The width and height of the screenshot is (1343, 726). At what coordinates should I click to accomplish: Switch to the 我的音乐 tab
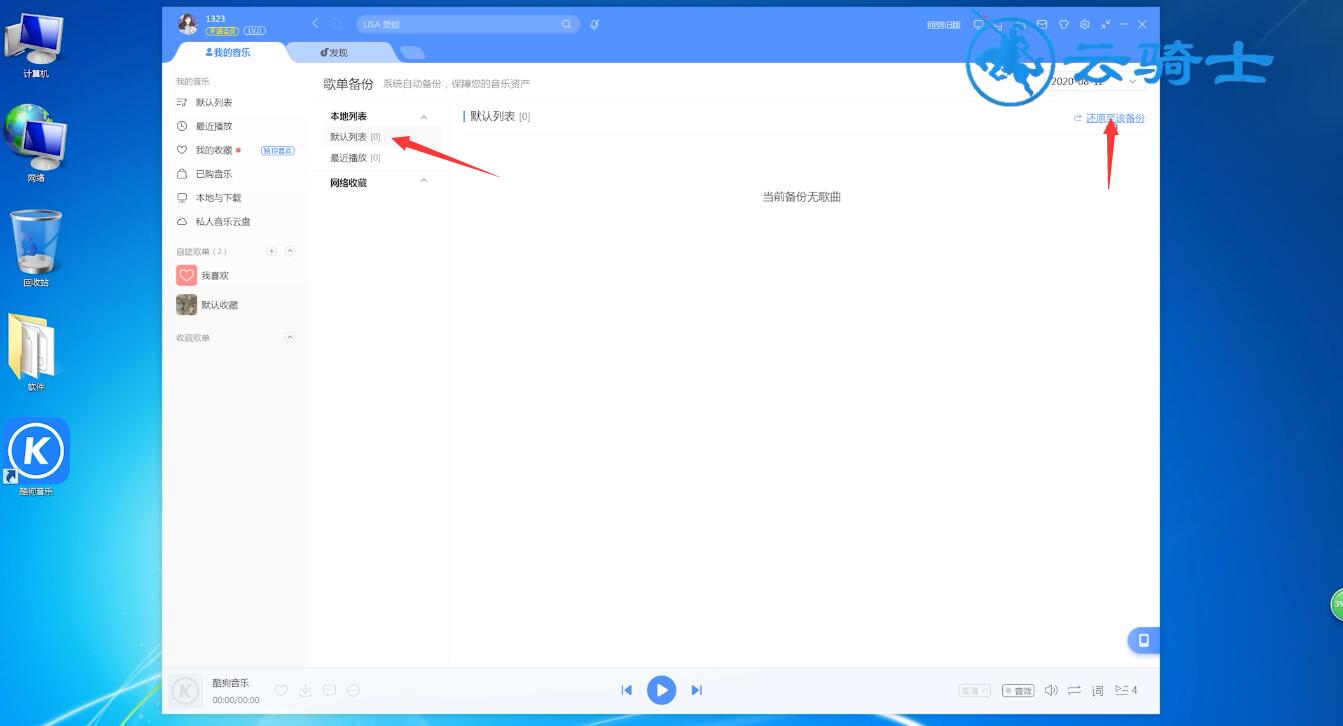pos(228,52)
